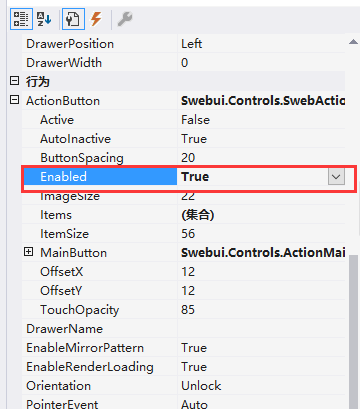Open the Enabled value dropdown arrow
Image resolution: width=360 pixels, height=409 pixels.
point(336,176)
